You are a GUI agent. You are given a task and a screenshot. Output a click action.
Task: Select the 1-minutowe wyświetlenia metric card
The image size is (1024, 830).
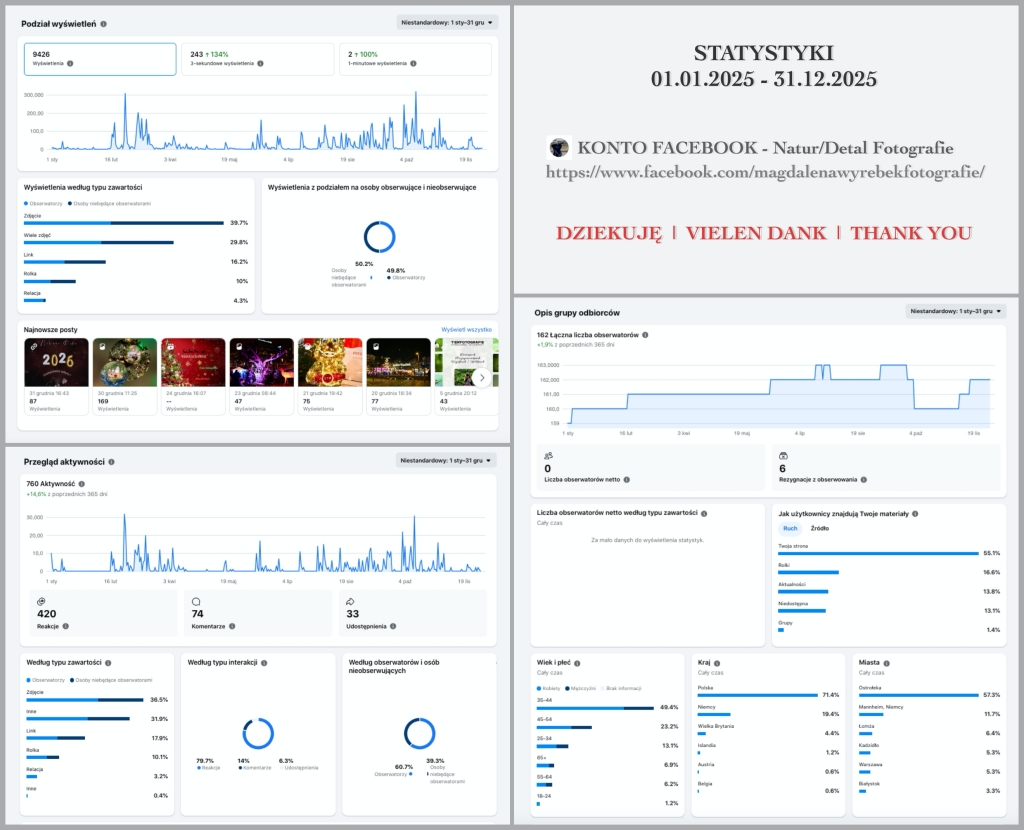pos(416,58)
